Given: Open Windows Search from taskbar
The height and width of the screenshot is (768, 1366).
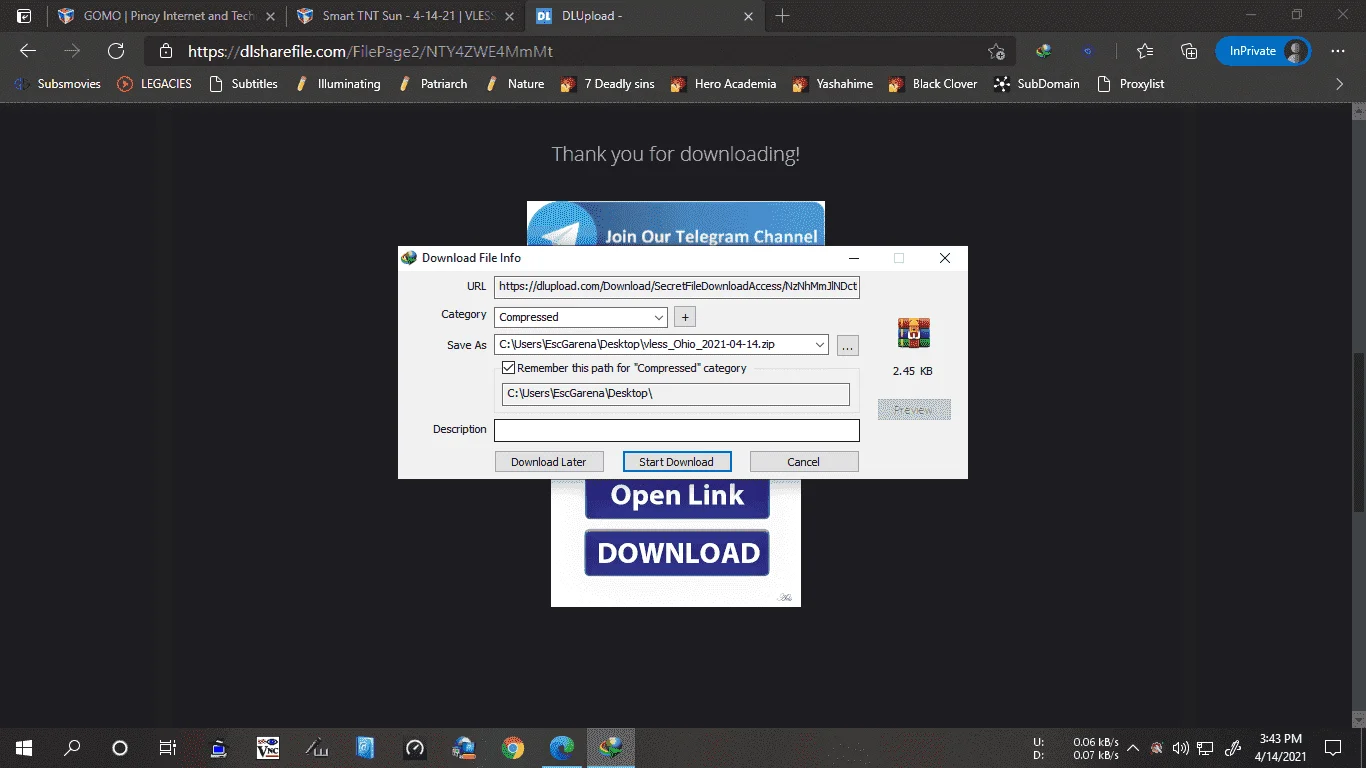Looking at the screenshot, I should (72, 747).
